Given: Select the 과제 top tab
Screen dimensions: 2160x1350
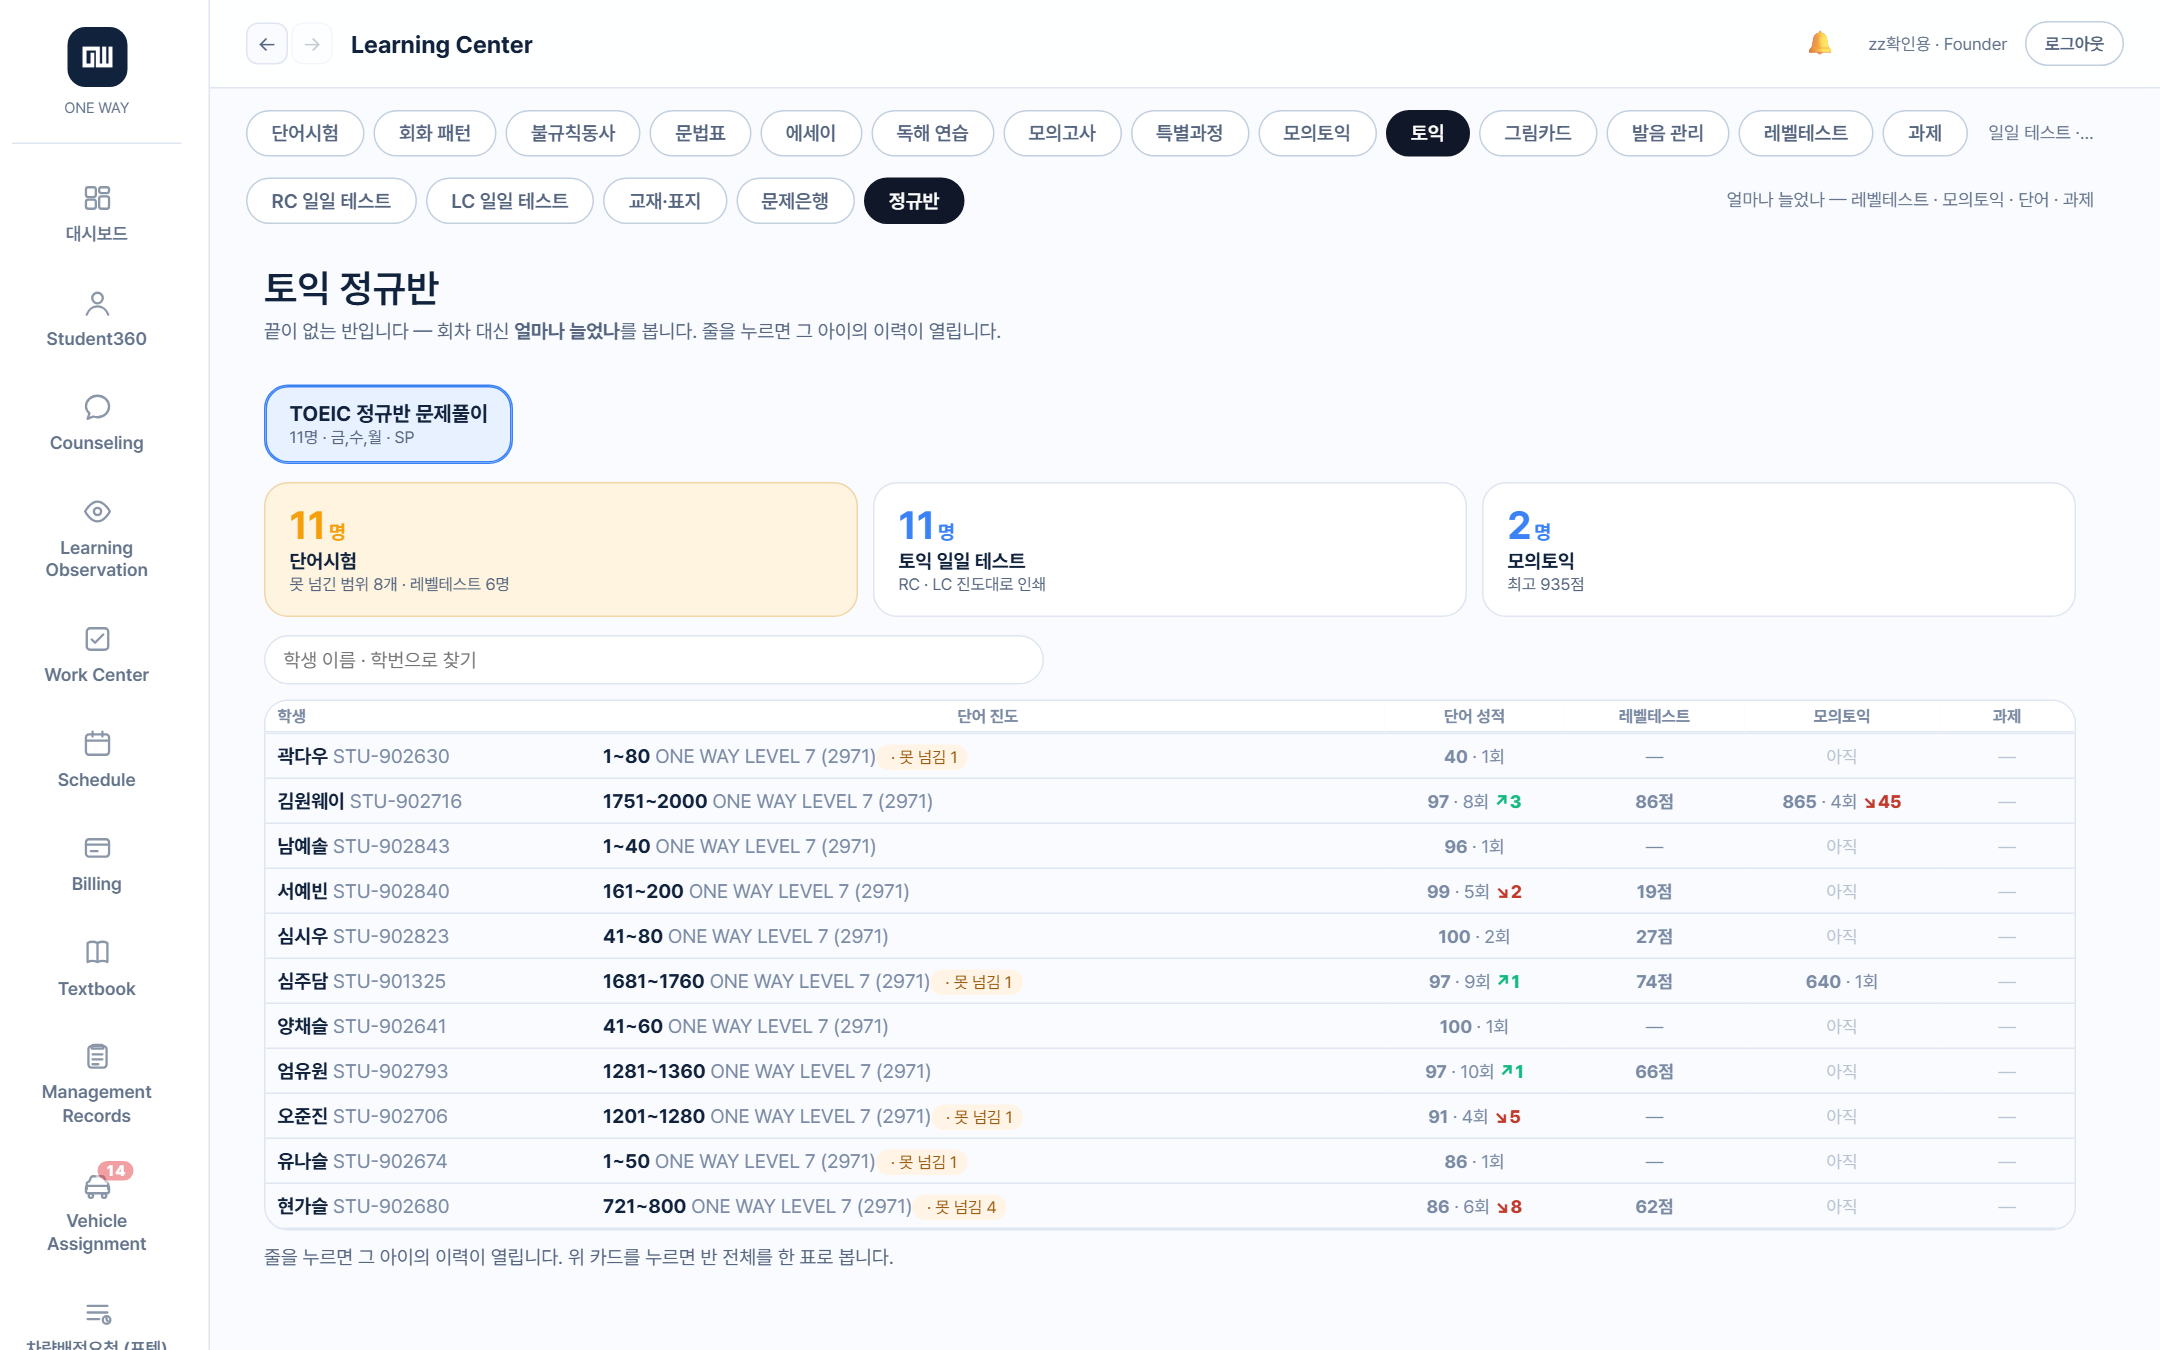Looking at the screenshot, I should [1924, 133].
